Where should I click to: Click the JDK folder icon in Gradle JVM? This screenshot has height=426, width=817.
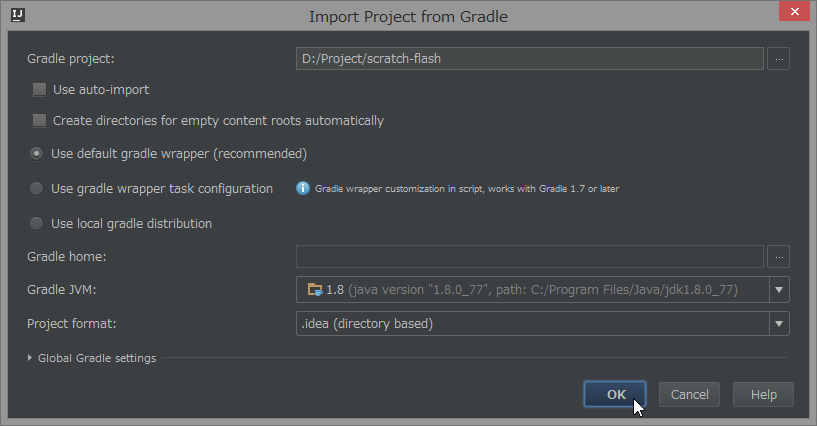(x=315, y=290)
